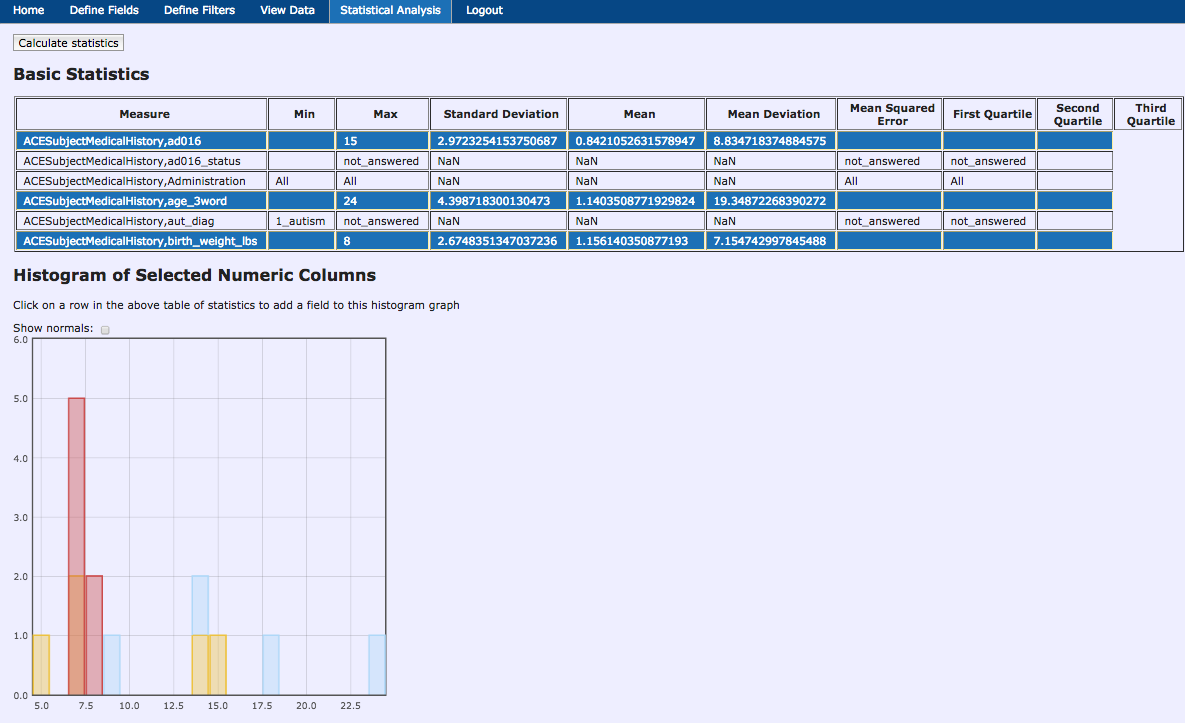The width and height of the screenshot is (1185, 723).
Task: Click Logout in the navigation bar
Action: [x=484, y=11]
